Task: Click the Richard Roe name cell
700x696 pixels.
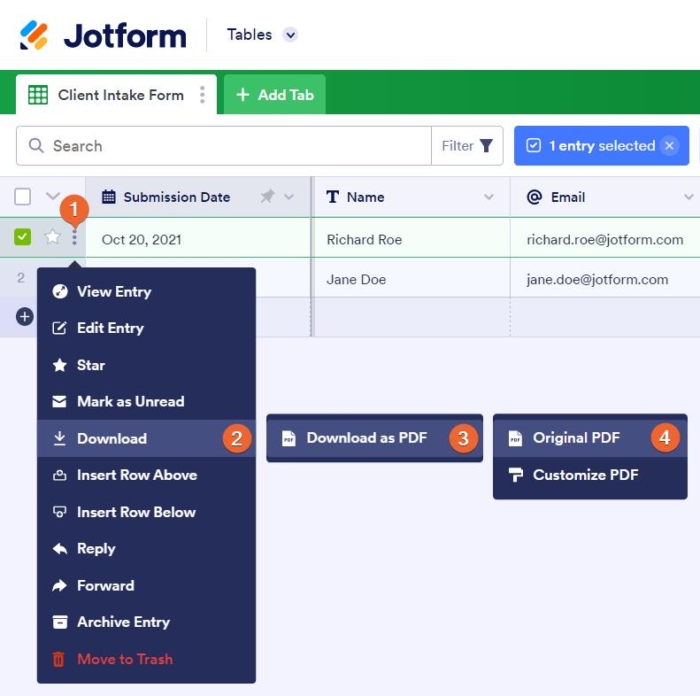Action: click(411, 239)
